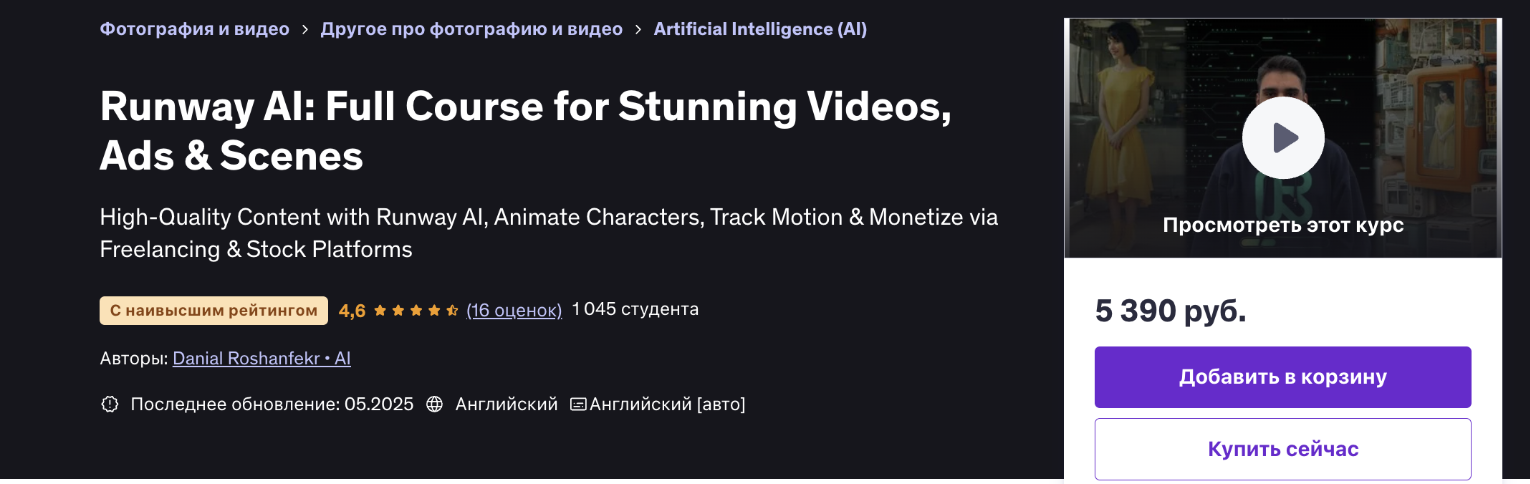Image resolution: width=1530 pixels, height=484 pixels.
Task: Click Добавить в корзину button
Action: (x=1283, y=377)
